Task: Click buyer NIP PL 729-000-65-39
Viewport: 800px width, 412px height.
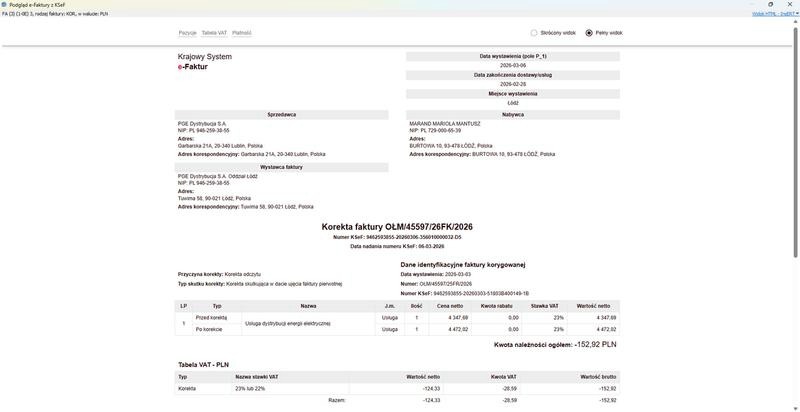Action: coord(435,131)
